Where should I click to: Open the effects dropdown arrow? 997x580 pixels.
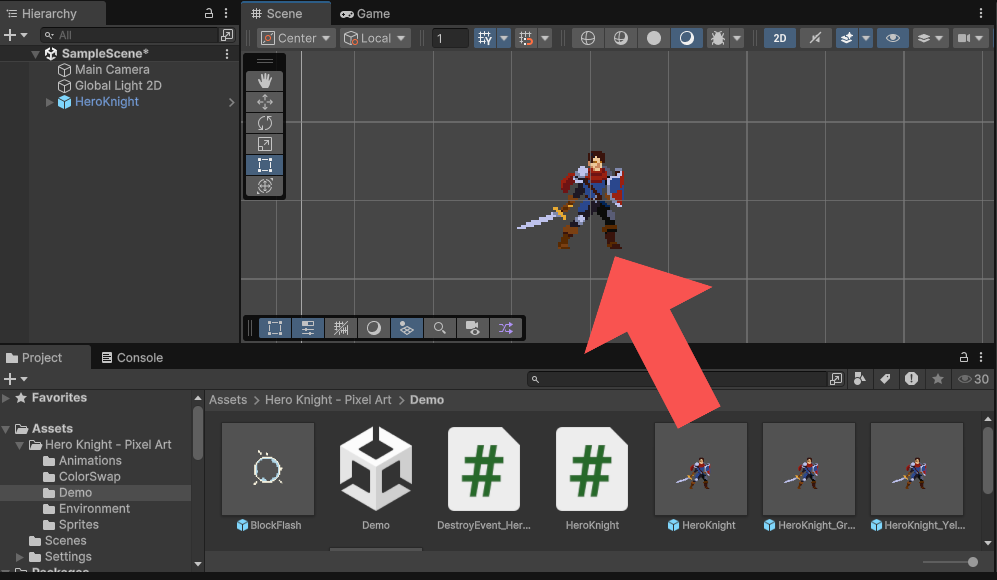tap(865, 38)
